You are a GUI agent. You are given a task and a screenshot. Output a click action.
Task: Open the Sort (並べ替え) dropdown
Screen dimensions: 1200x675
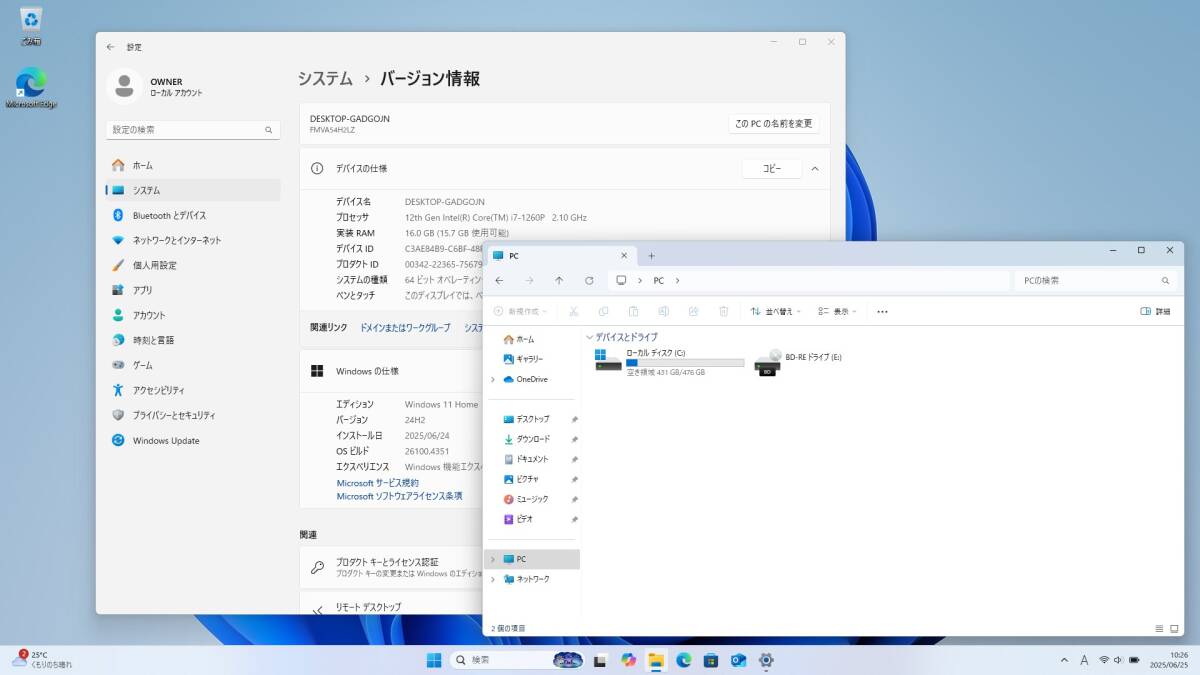point(778,311)
